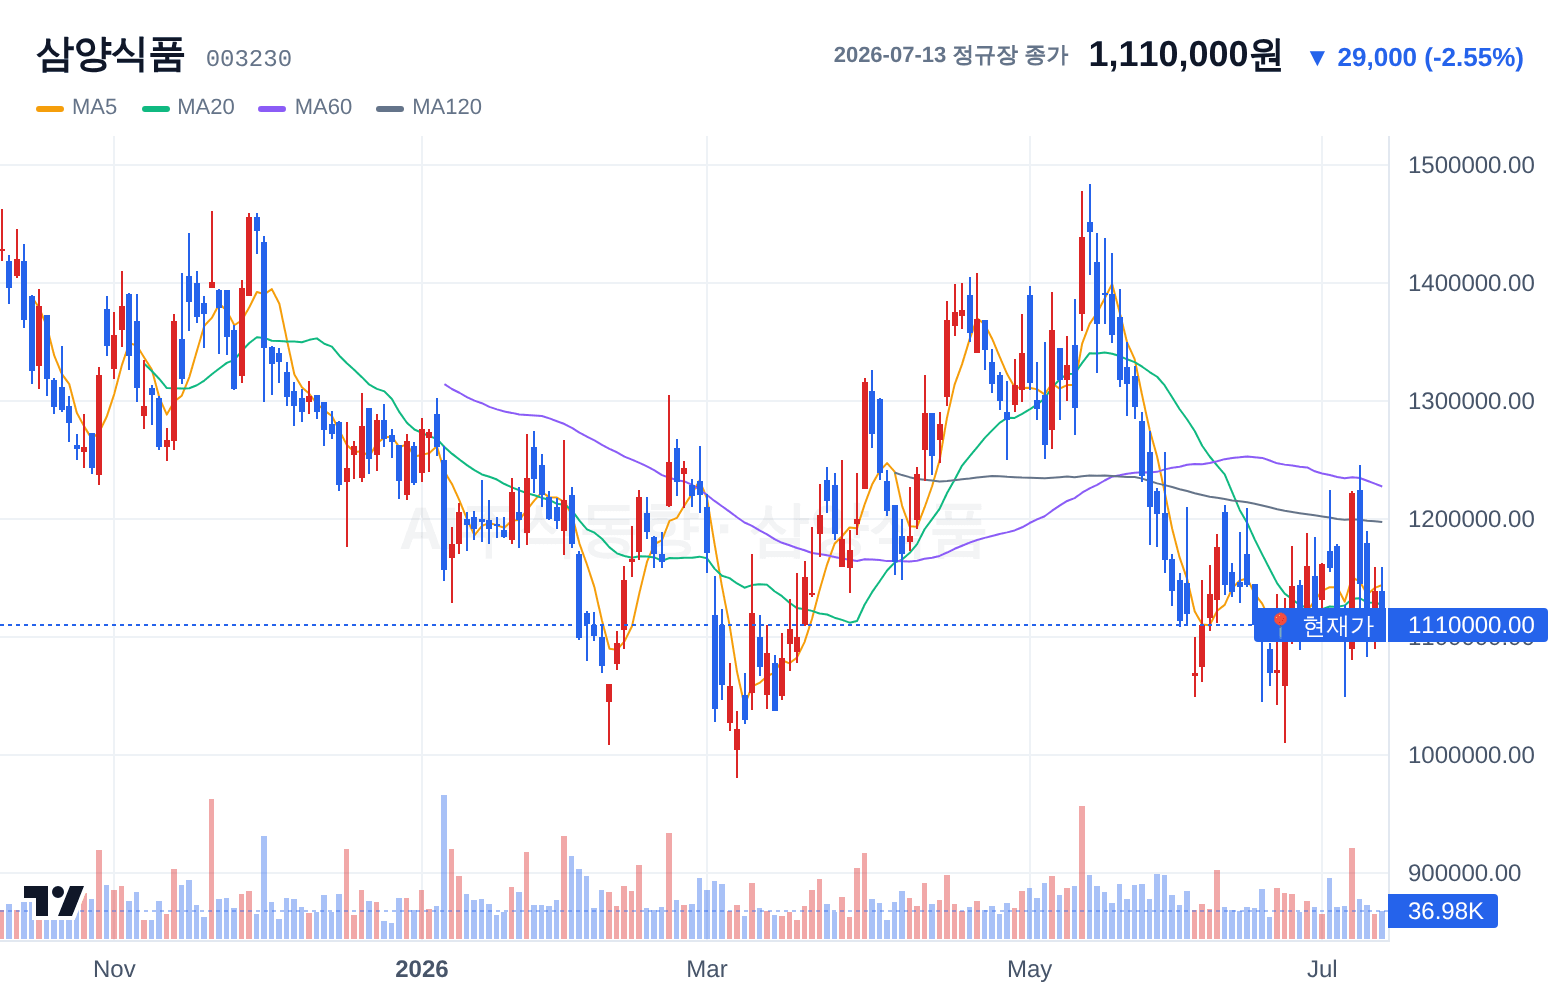Click the 1110000.00 blue price axis badge

[1468, 626]
